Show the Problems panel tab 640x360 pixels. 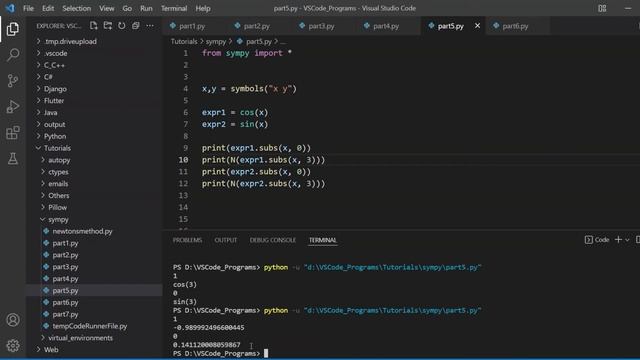click(x=187, y=240)
